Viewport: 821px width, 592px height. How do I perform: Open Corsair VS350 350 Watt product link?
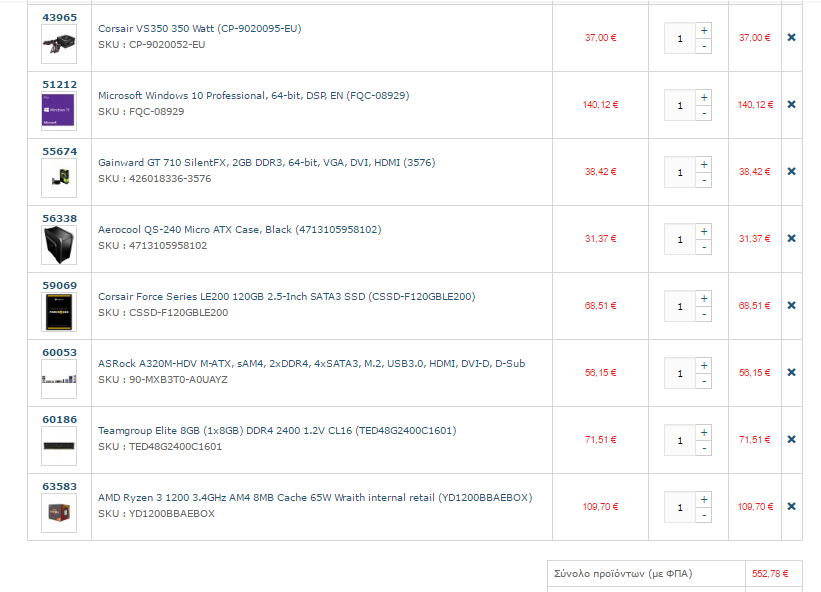pos(199,29)
